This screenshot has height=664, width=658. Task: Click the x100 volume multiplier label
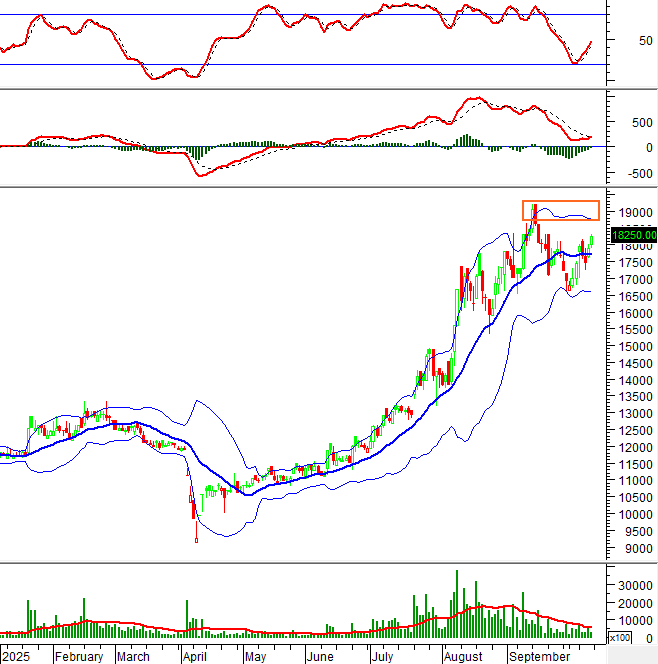(618, 637)
